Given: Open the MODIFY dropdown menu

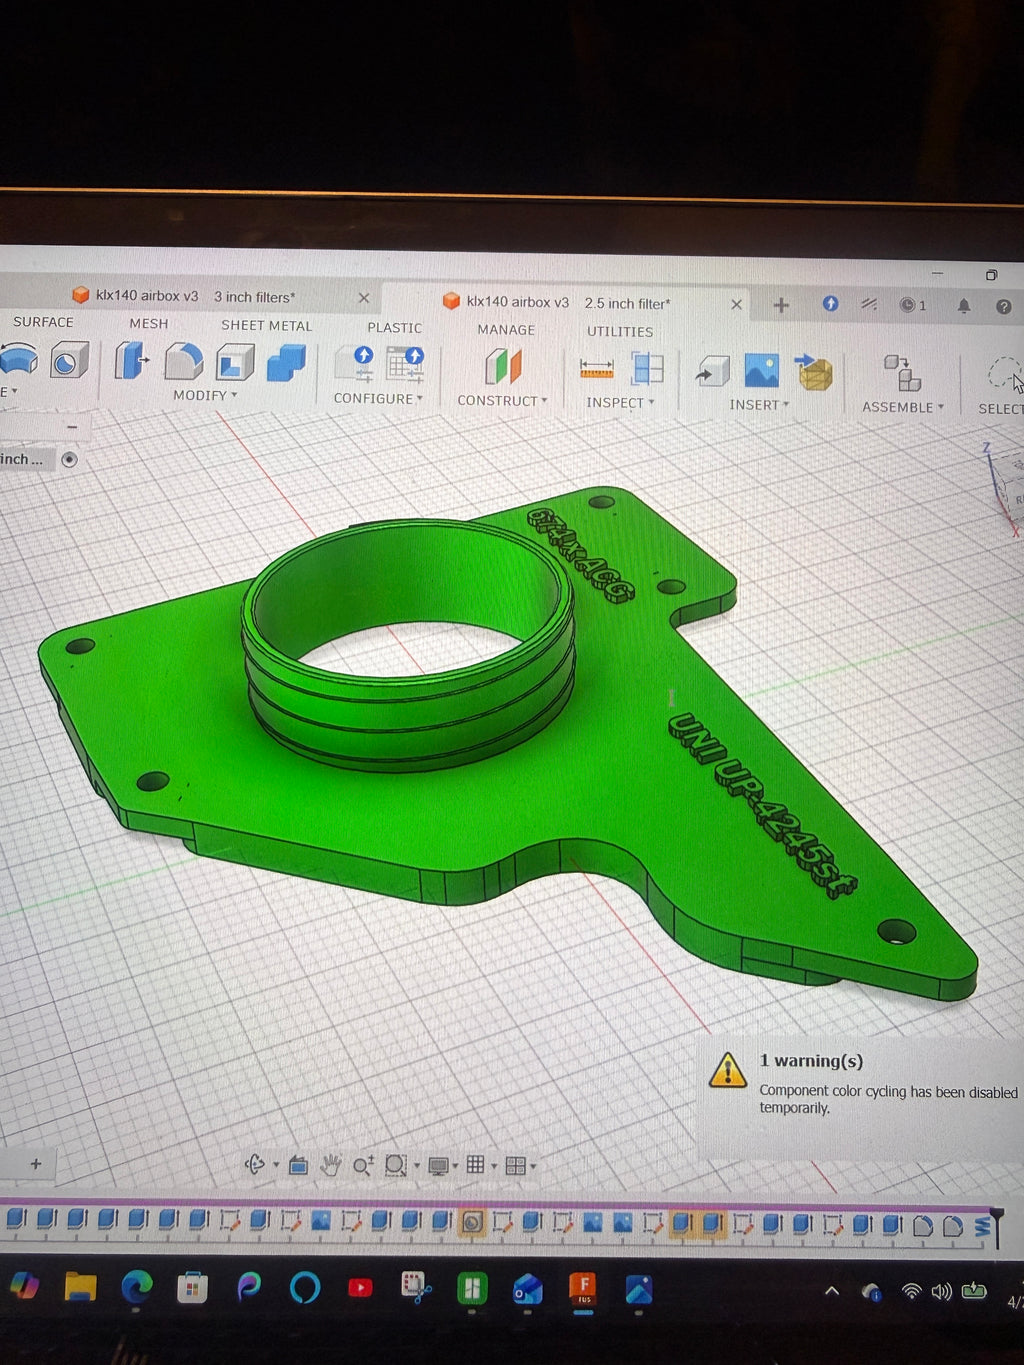Looking at the screenshot, I should [x=205, y=395].
